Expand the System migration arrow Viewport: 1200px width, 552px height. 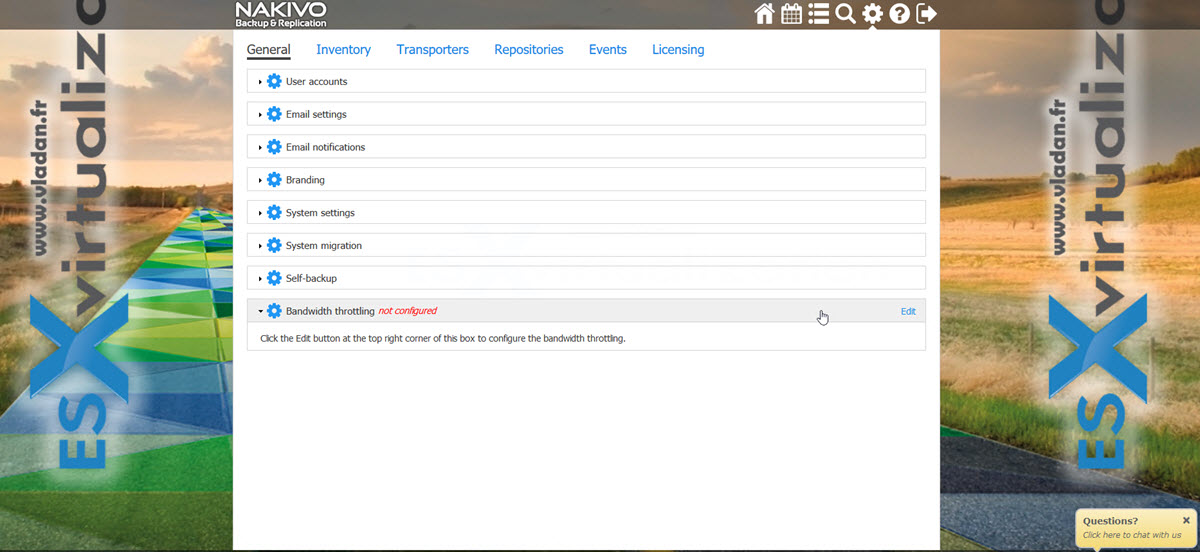point(260,246)
